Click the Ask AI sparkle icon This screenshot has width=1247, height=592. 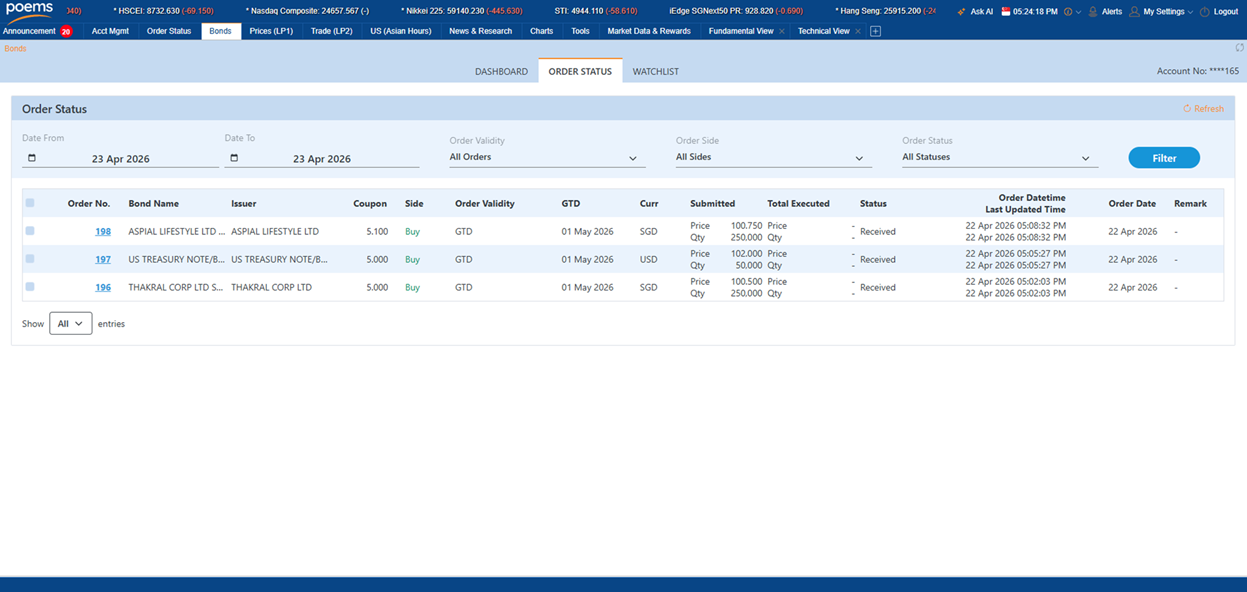(x=961, y=12)
